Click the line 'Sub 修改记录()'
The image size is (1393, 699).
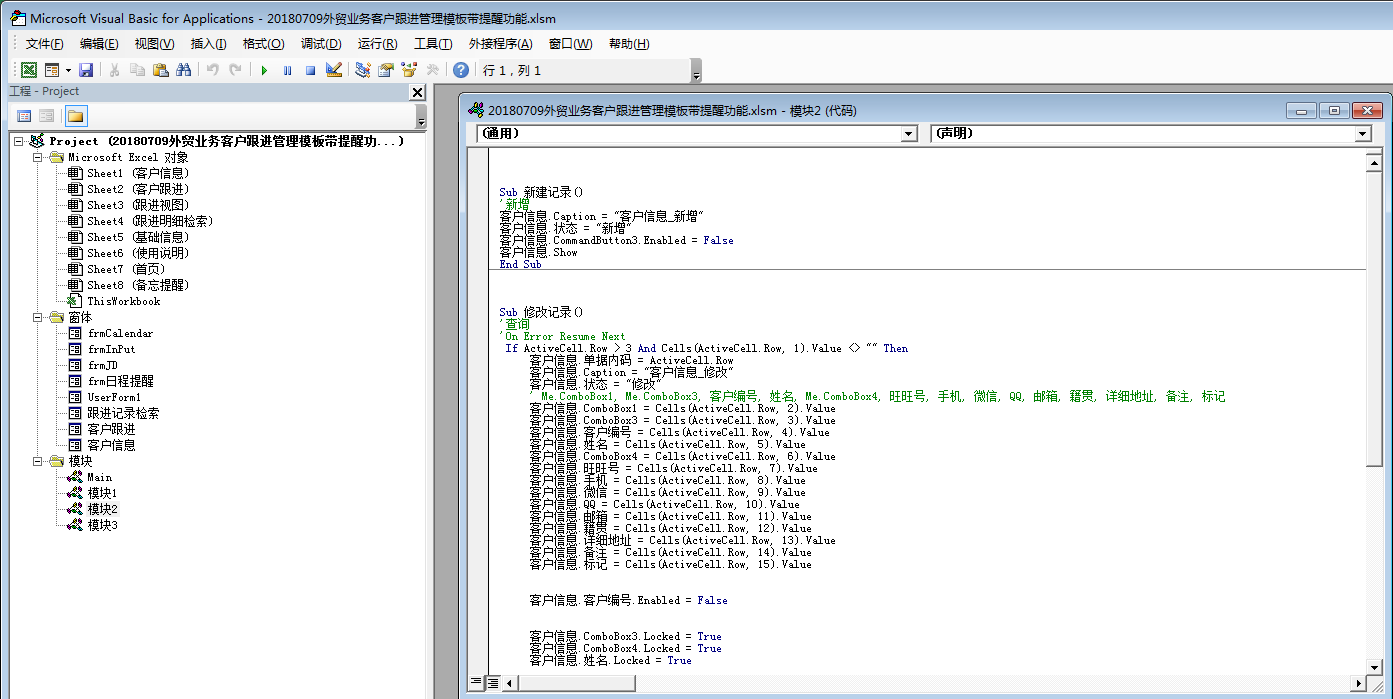click(x=541, y=312)
